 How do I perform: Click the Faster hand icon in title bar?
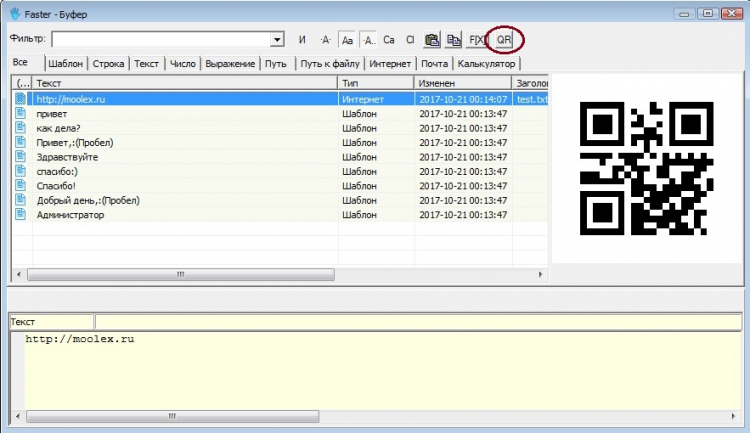coord(15,14)
